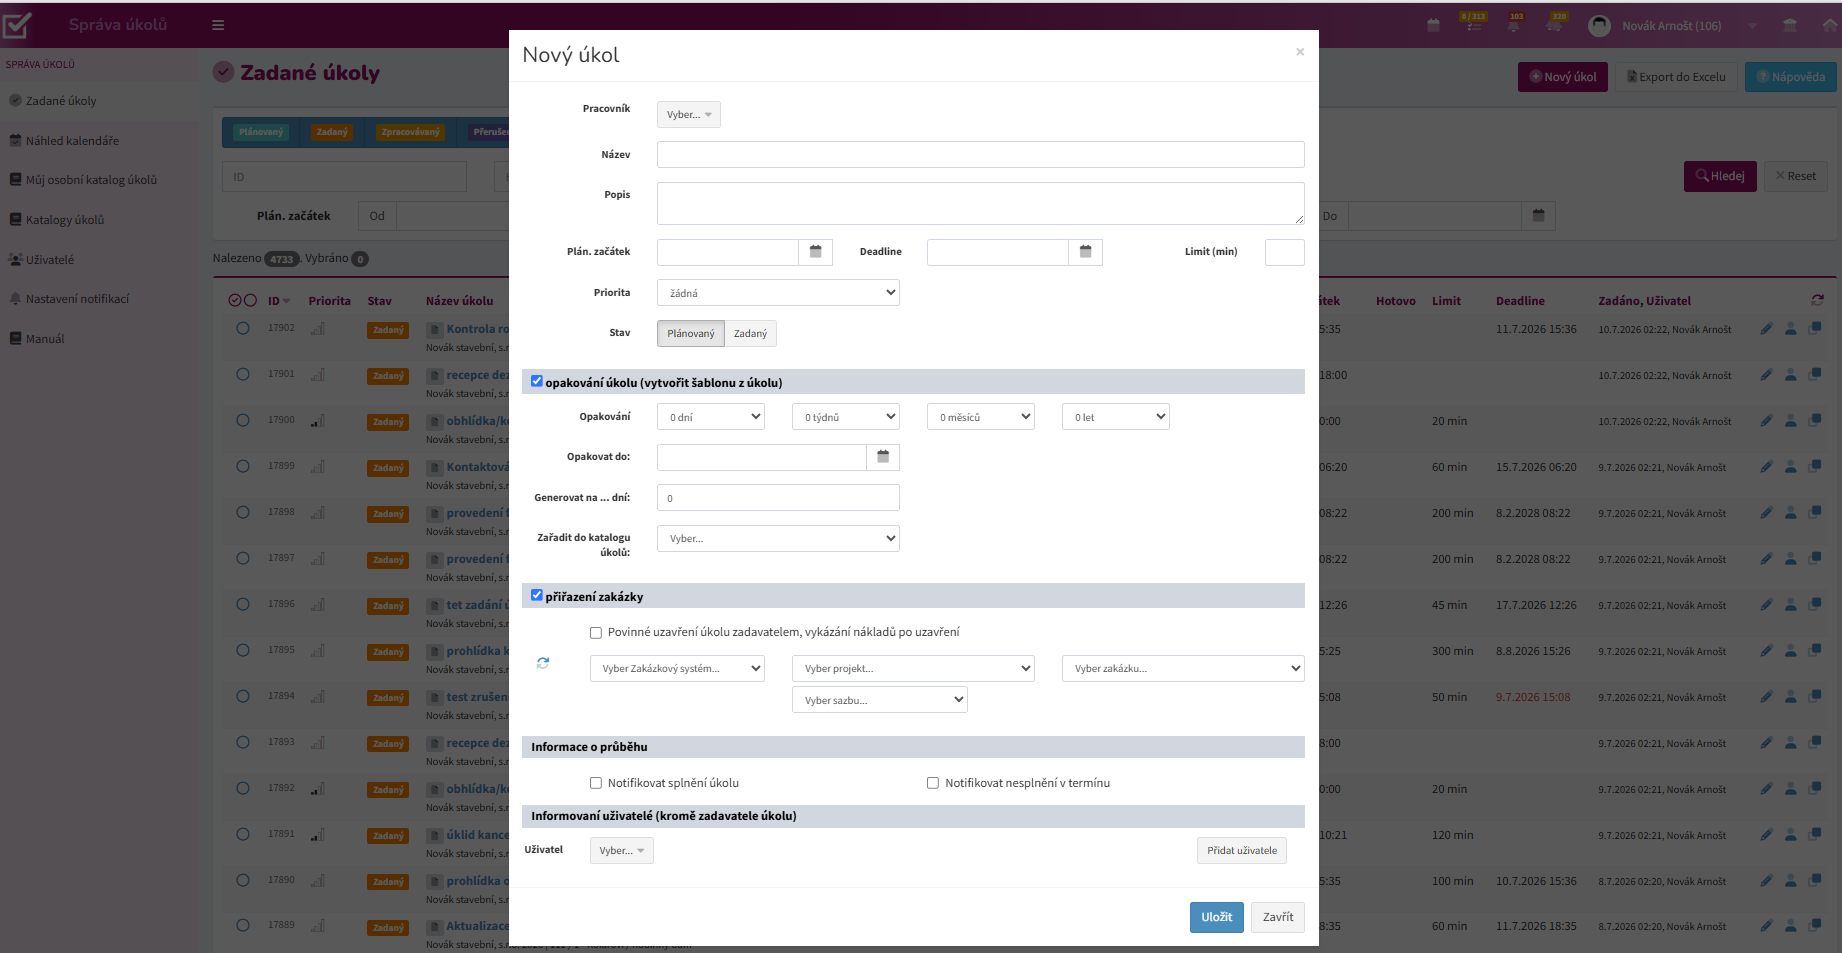The width and height of the screenshot is (1842, 953).
Task: Open the Uživatel Vyber dropdown
Action: pyautogui.click(x=622, y=850)
